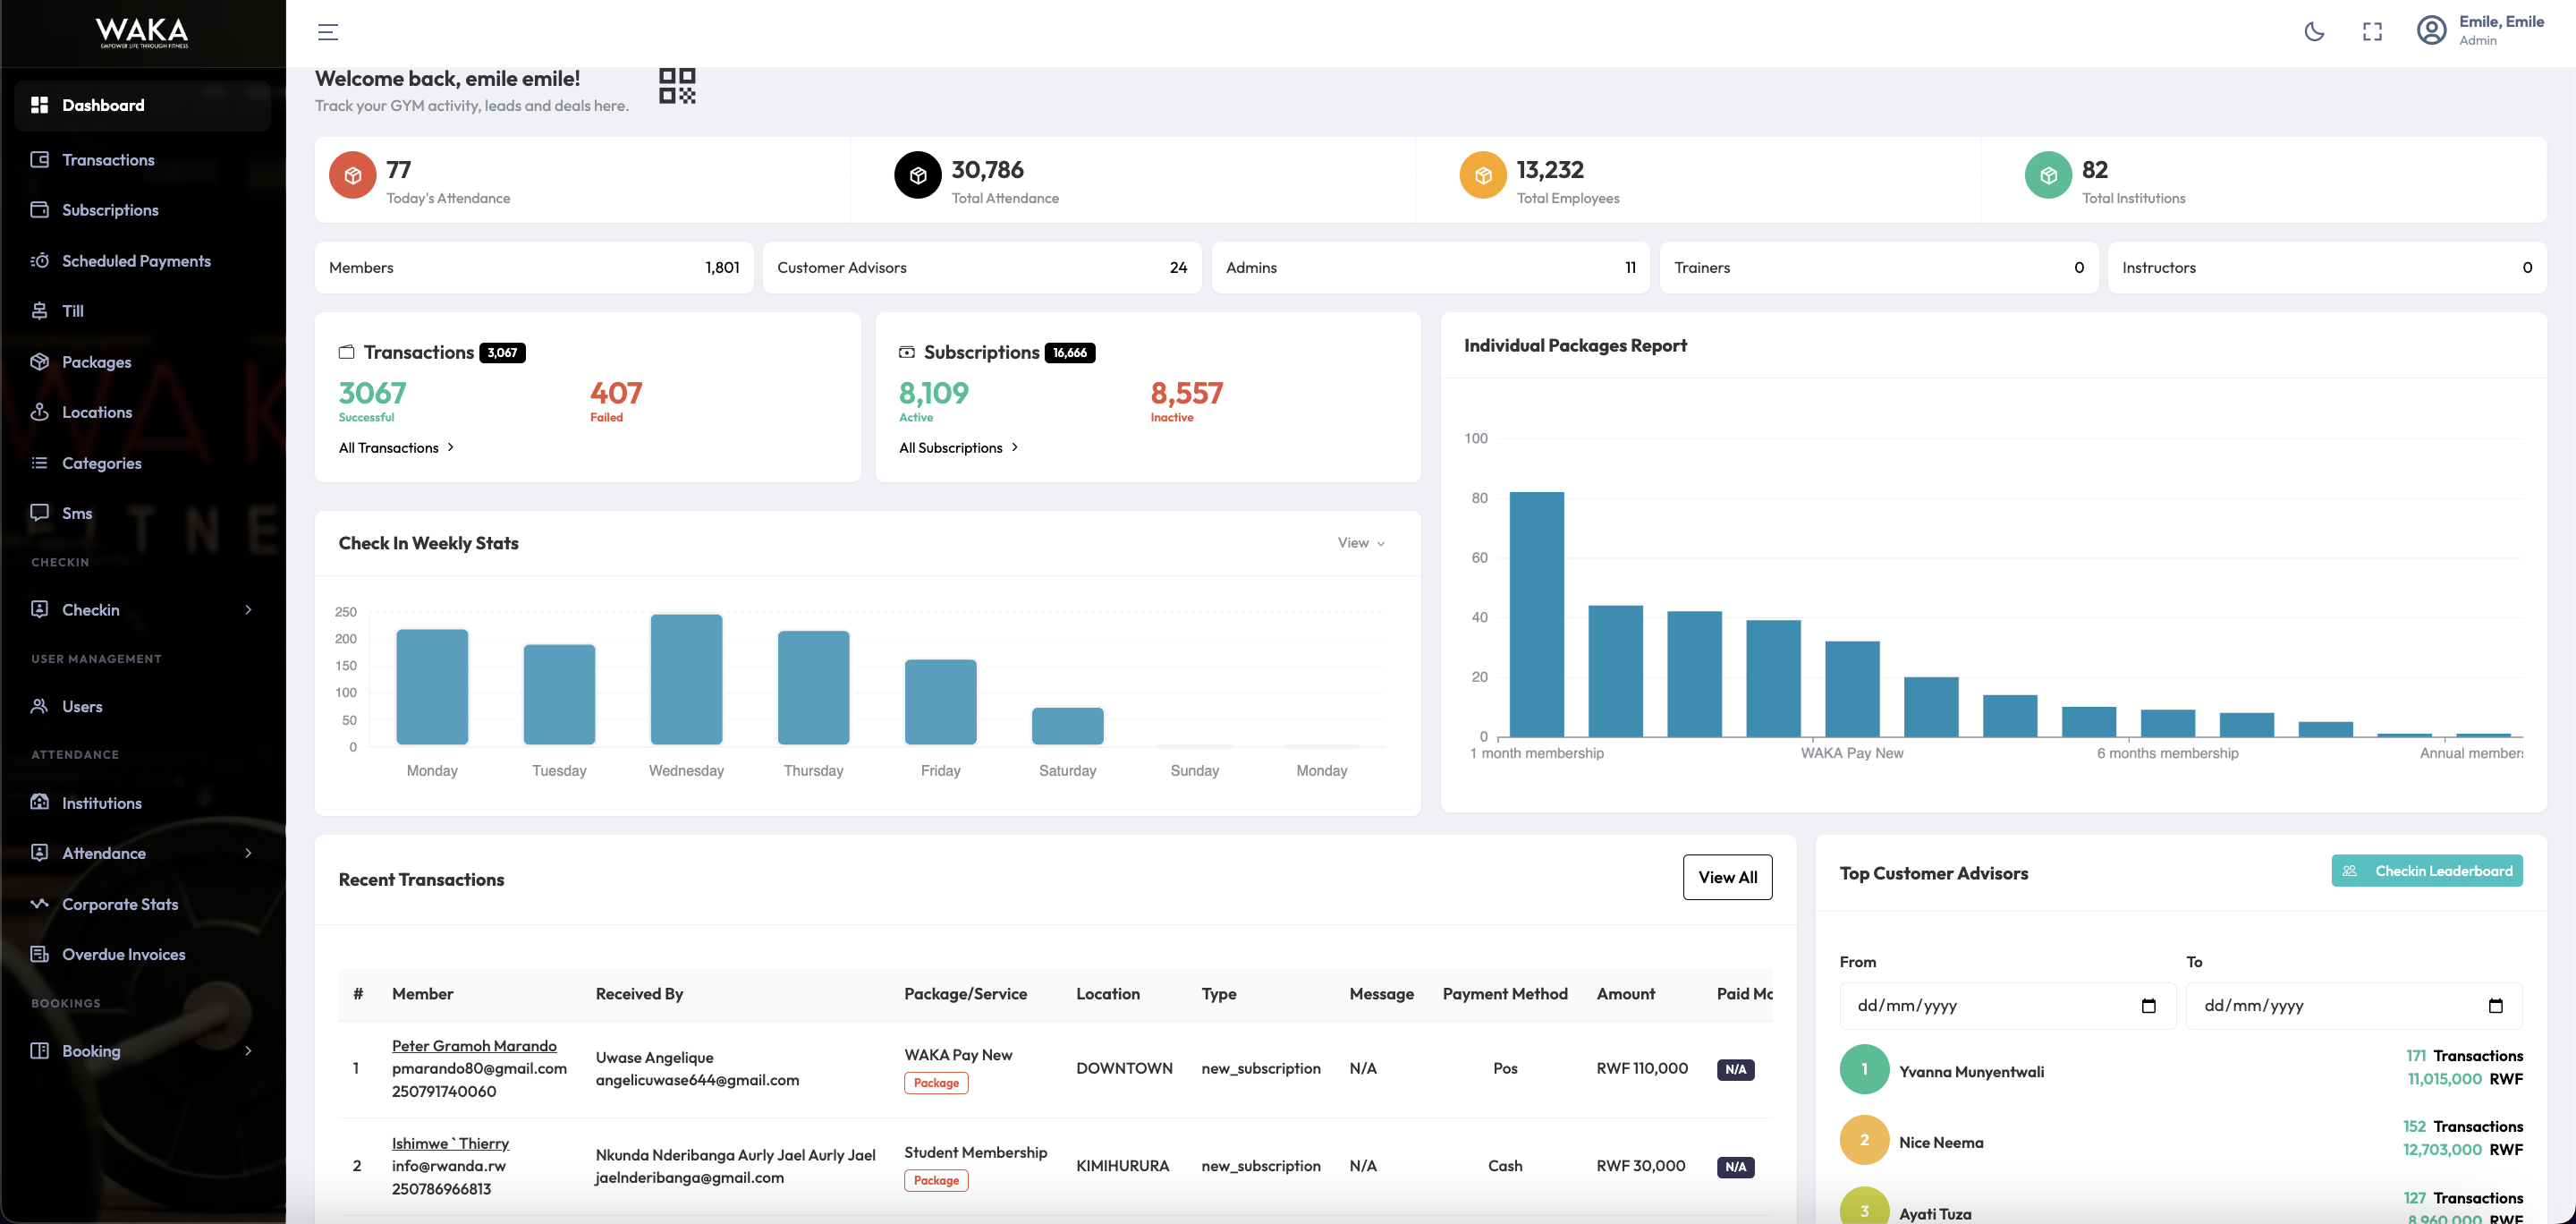Click the QR code icon near welcome message

pos(677,88)
